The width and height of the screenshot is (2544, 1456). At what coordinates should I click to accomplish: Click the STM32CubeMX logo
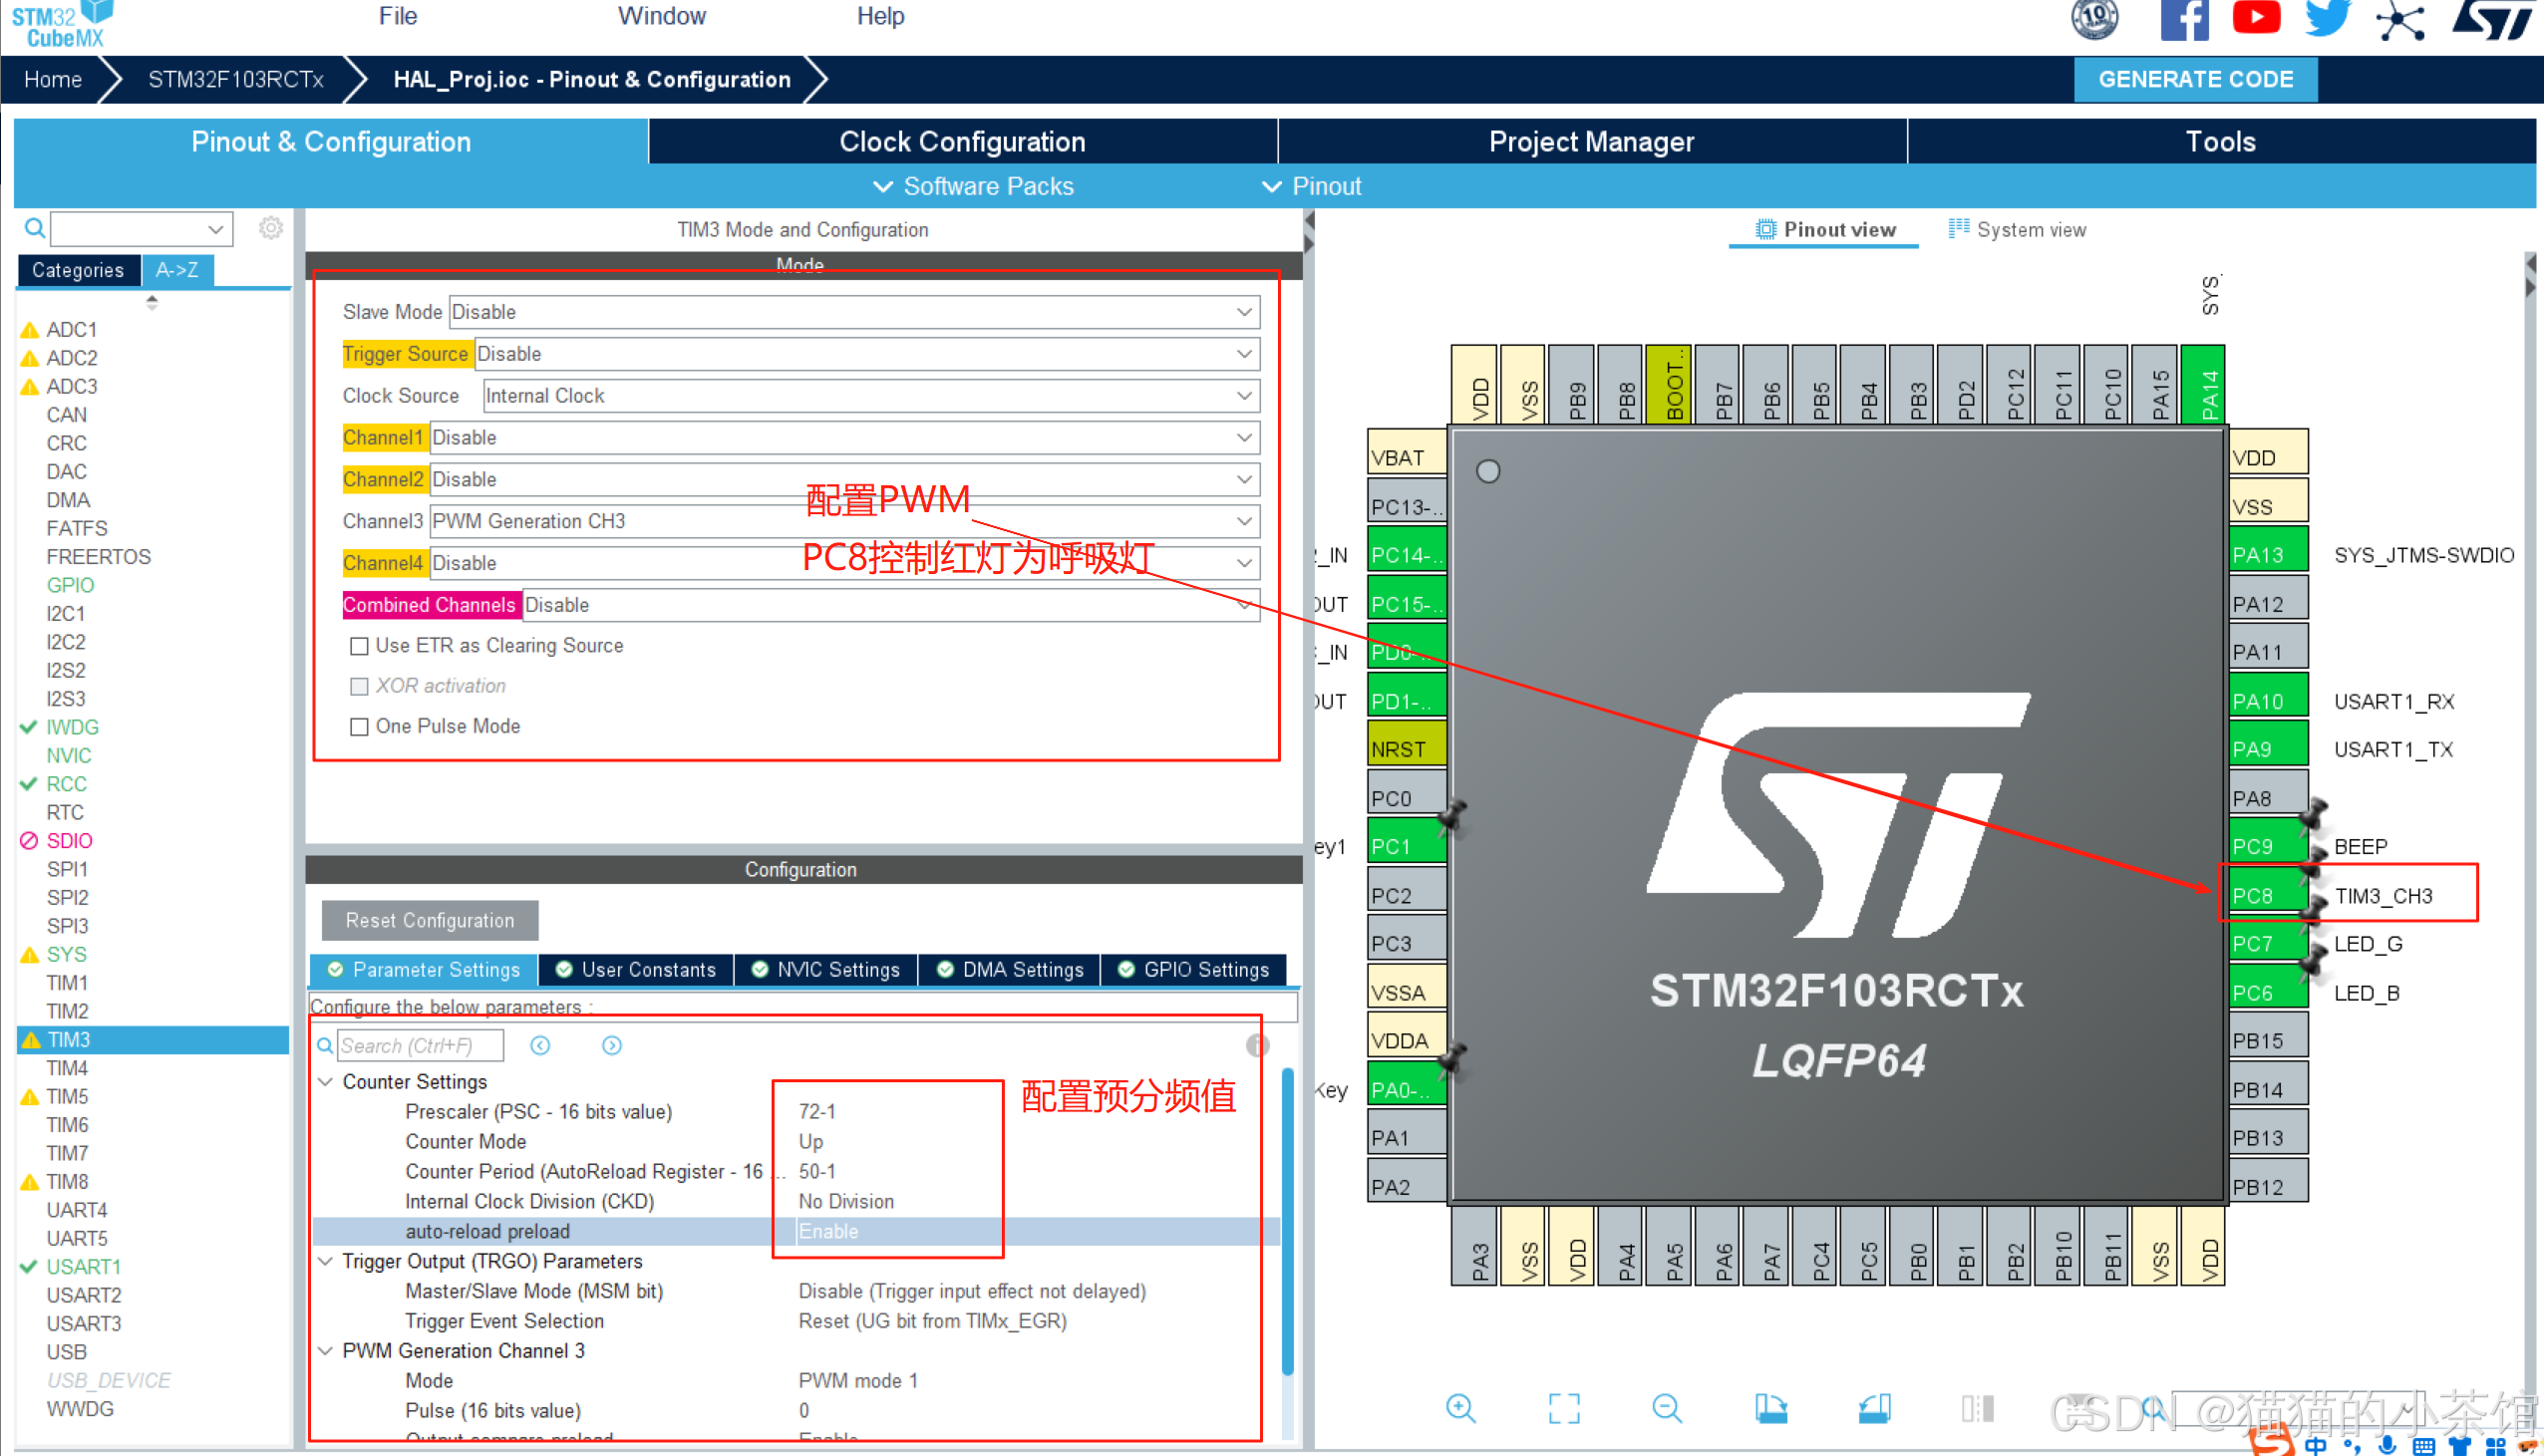tap(62, 24)
